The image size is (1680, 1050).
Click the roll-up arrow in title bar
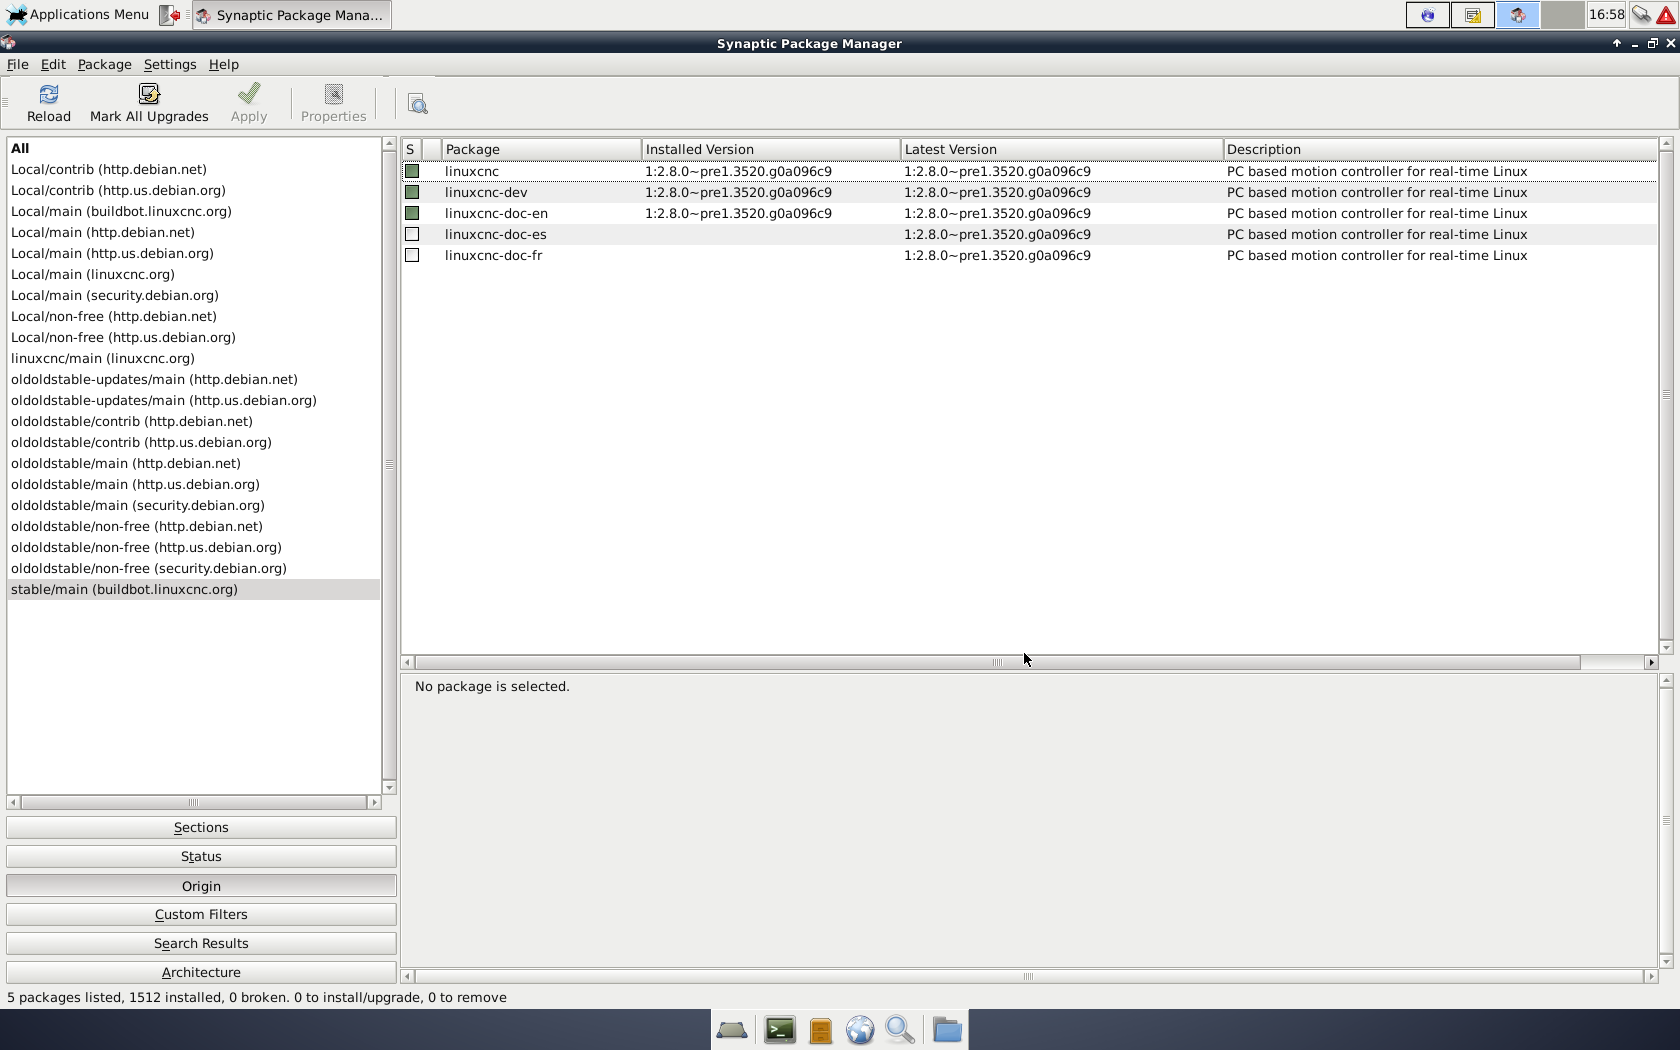click(x=1616, y=43)
